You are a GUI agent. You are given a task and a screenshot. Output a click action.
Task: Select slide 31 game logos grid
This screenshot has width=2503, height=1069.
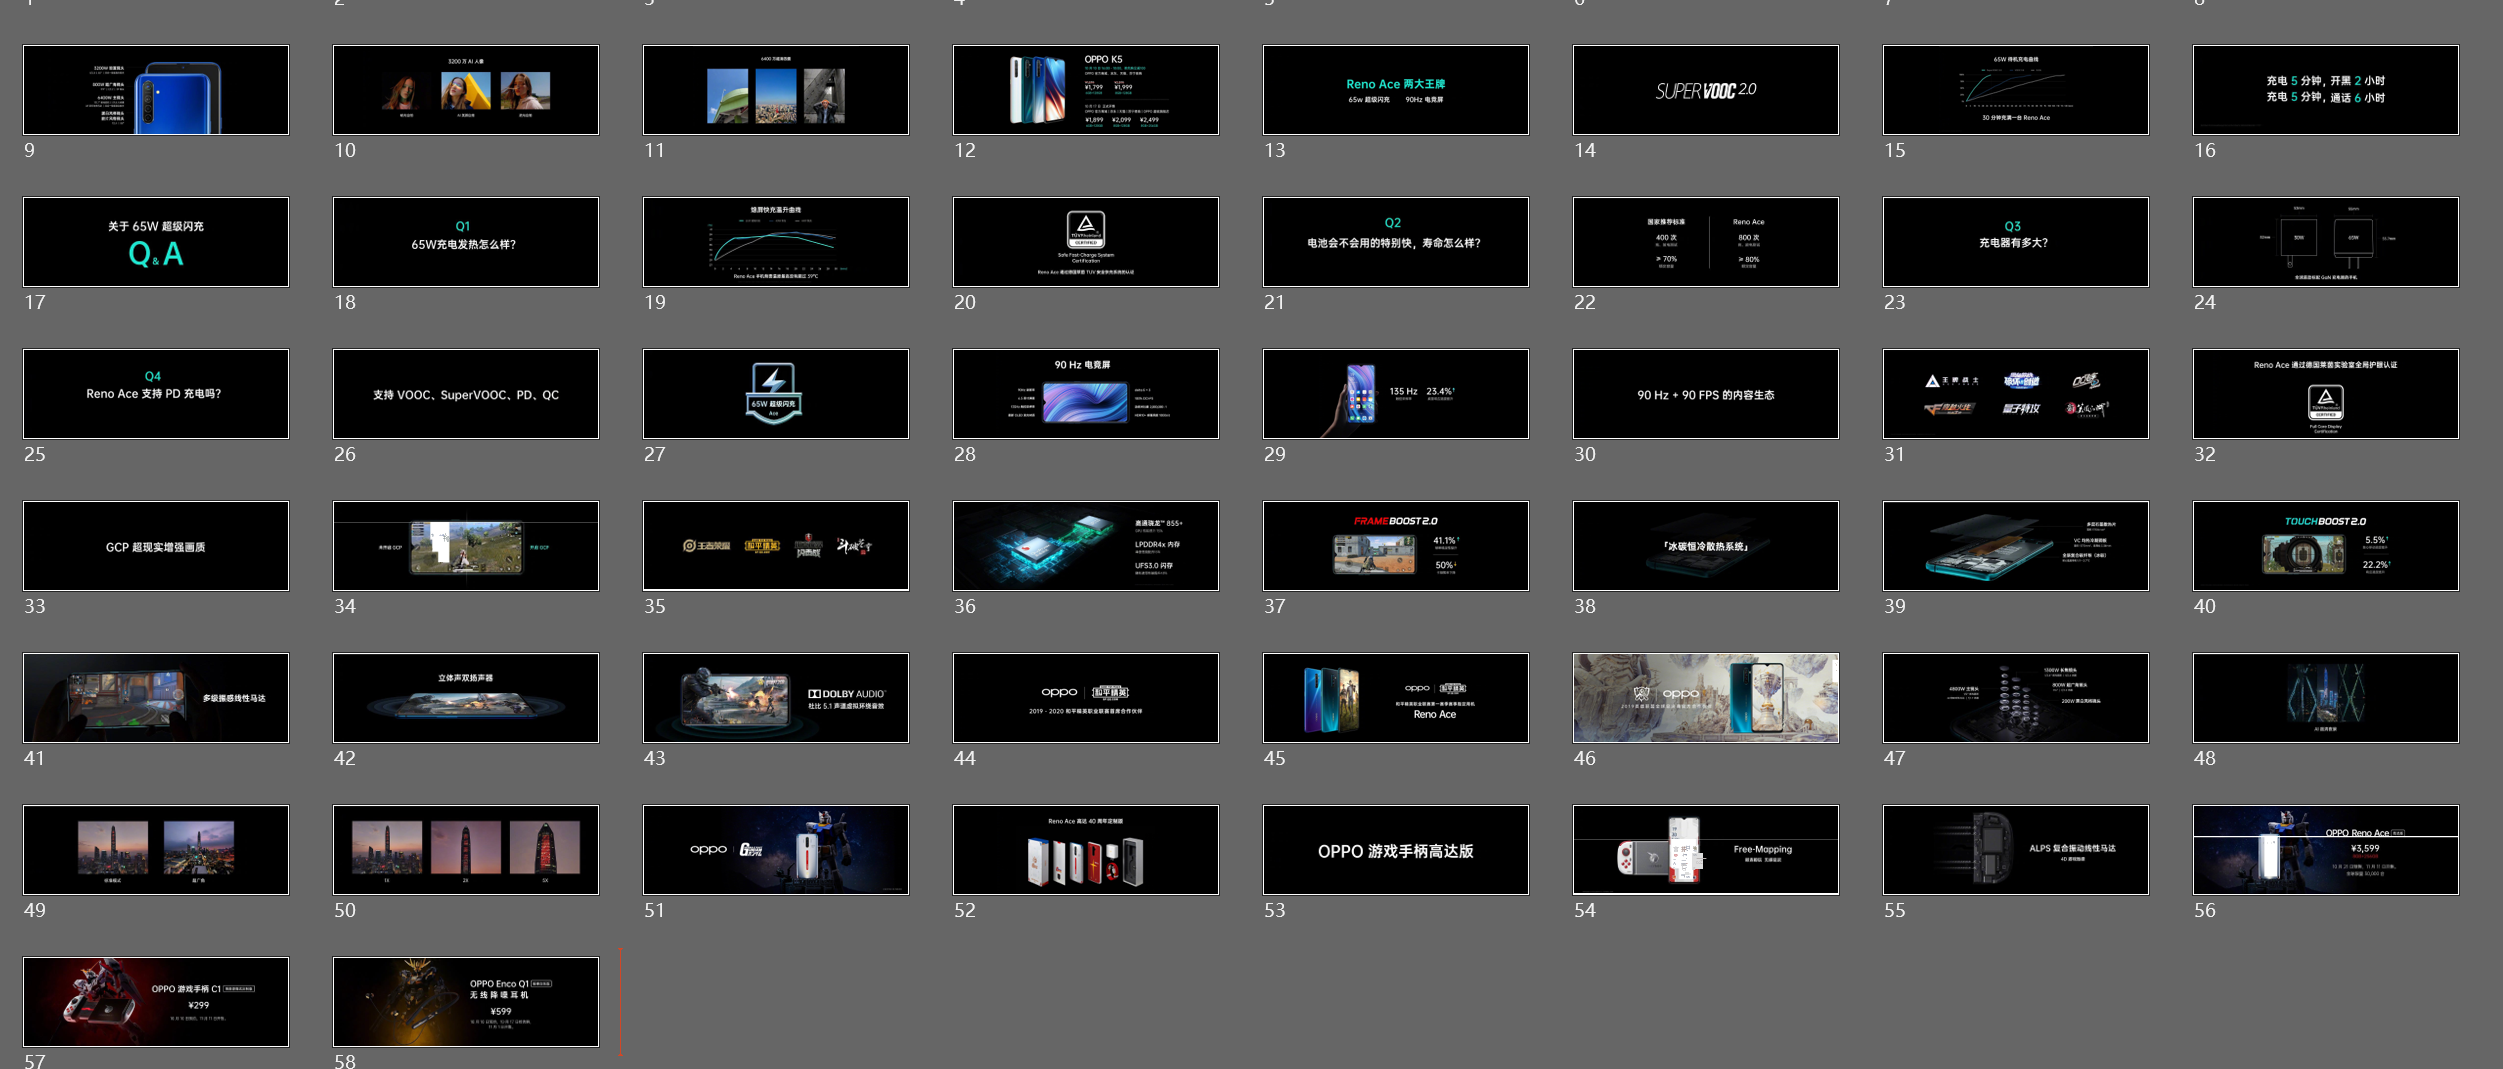2016,394
